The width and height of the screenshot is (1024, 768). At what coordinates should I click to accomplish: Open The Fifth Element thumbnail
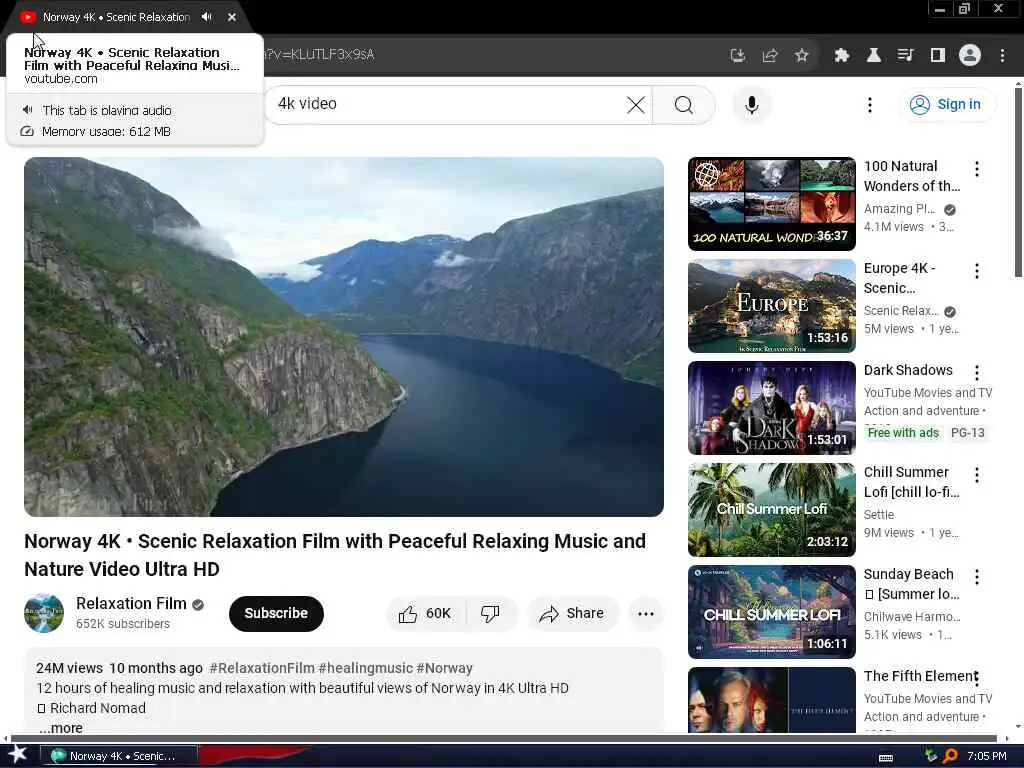pos(771,699)
